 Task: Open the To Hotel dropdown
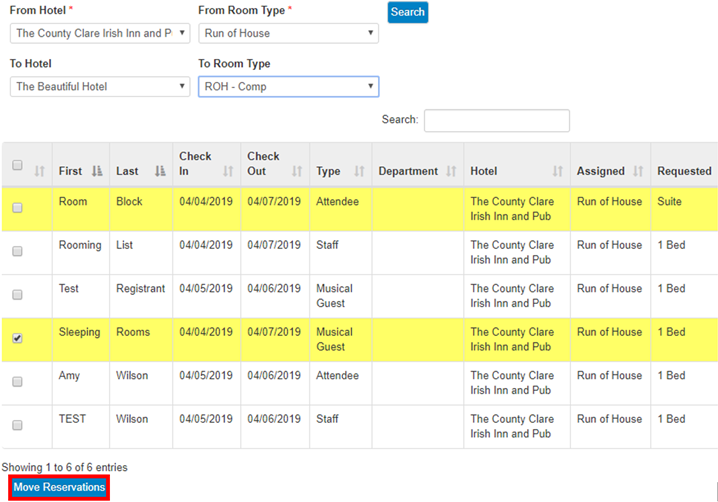pos(99,87)
